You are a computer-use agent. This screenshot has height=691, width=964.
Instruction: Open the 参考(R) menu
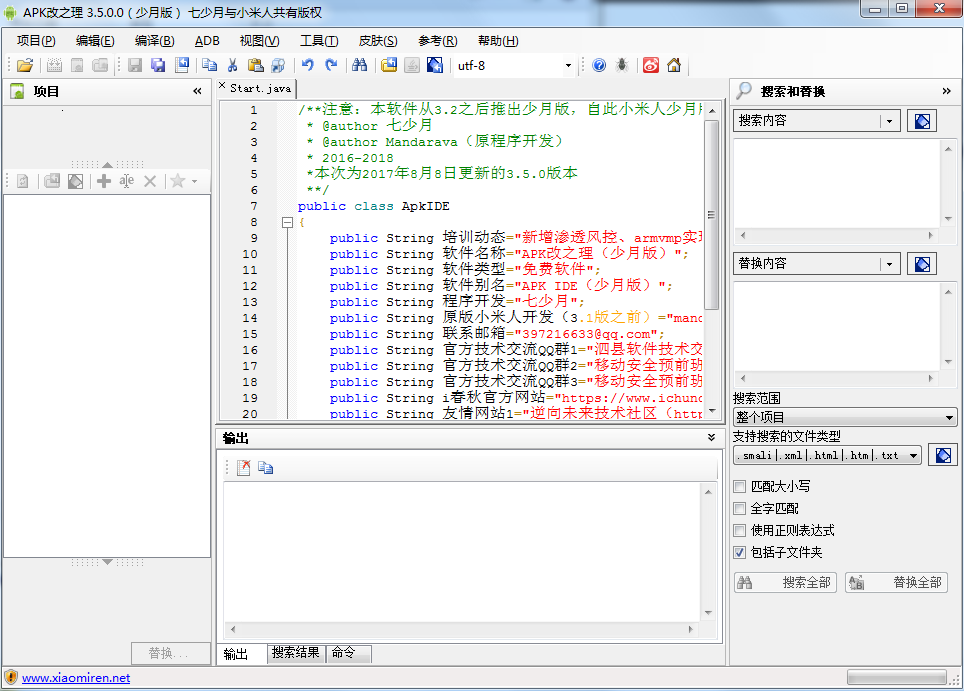[x=437, y=41]
